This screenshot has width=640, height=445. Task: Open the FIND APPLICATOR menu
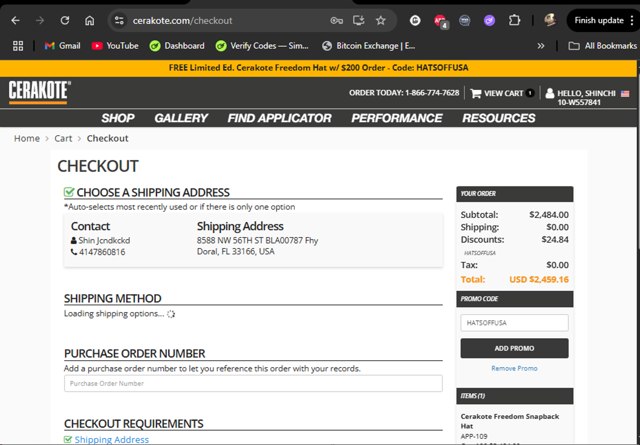pyautogui.click(x=280, y=118)
